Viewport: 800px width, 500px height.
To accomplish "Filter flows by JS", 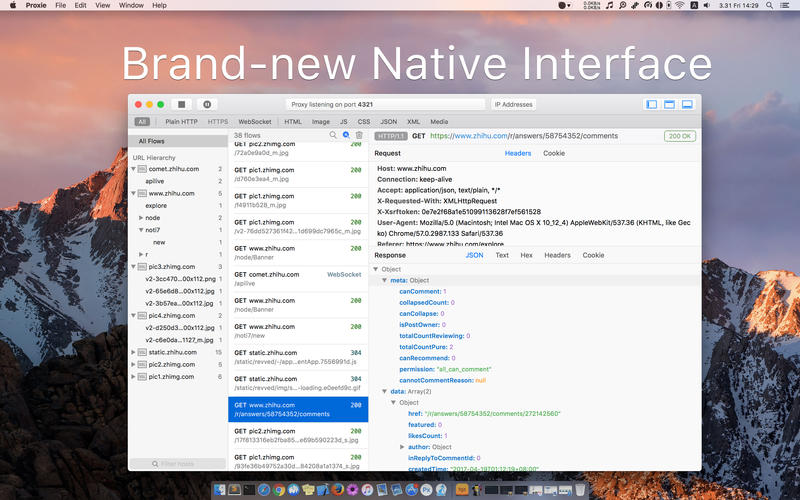I will (344, 122).
